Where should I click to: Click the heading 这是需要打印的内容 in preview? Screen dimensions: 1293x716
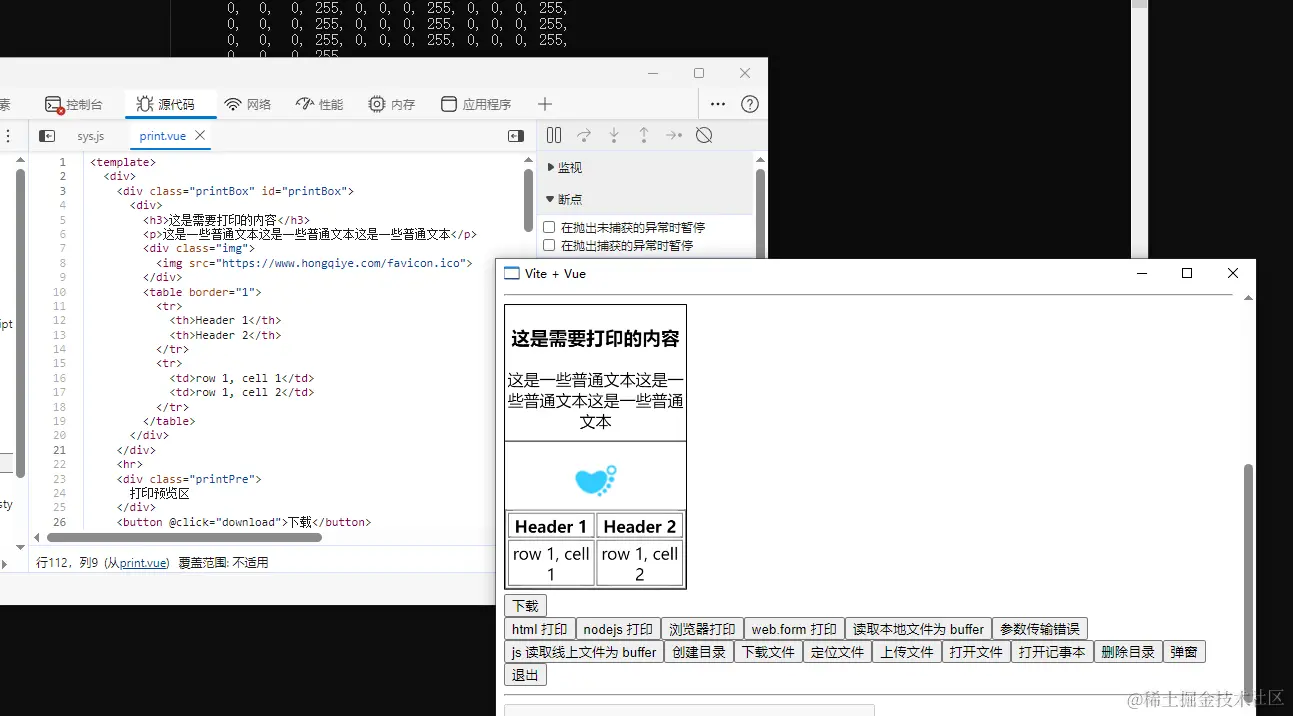pos(595,339)
